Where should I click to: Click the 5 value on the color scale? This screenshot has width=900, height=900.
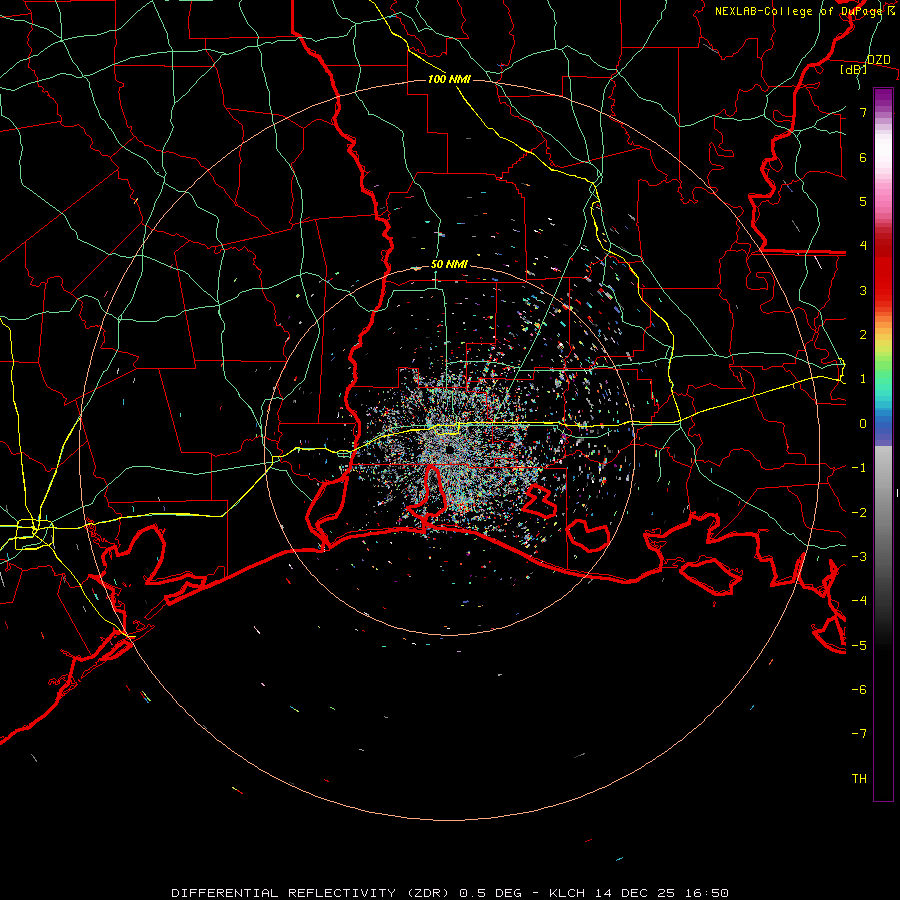tap(863, 201)
